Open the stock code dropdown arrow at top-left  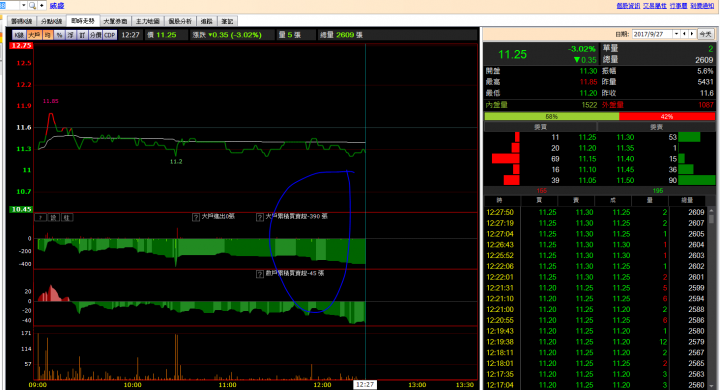(x=23, y=6)
